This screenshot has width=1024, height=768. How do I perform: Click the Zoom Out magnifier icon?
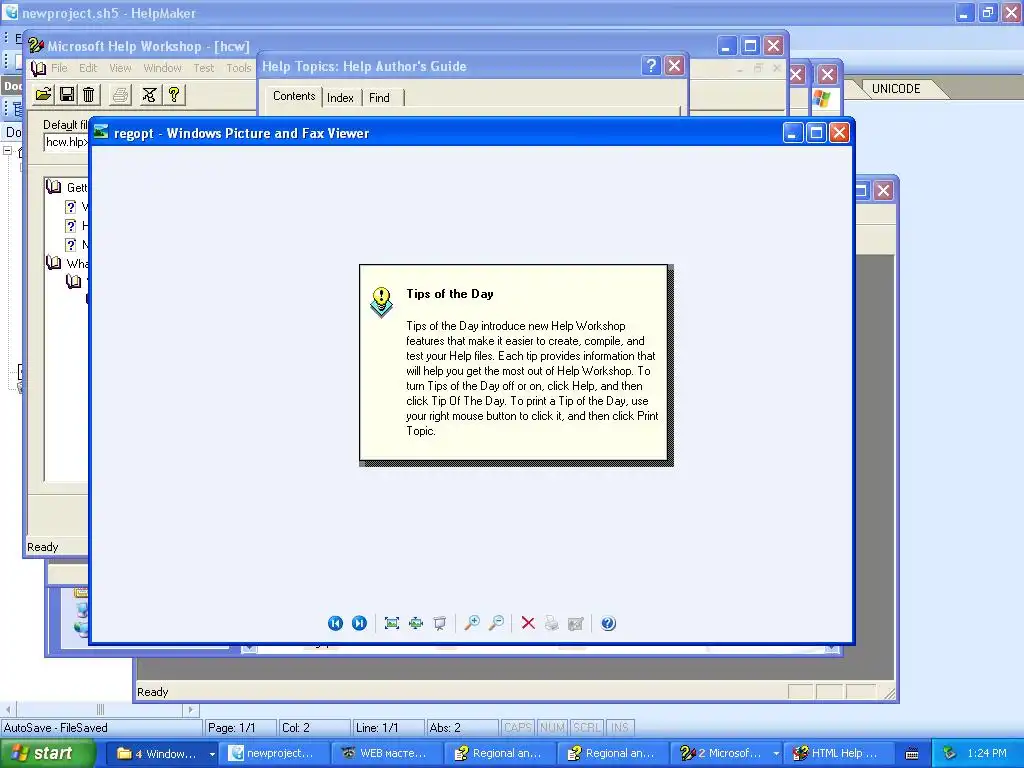tap(496, 623)
